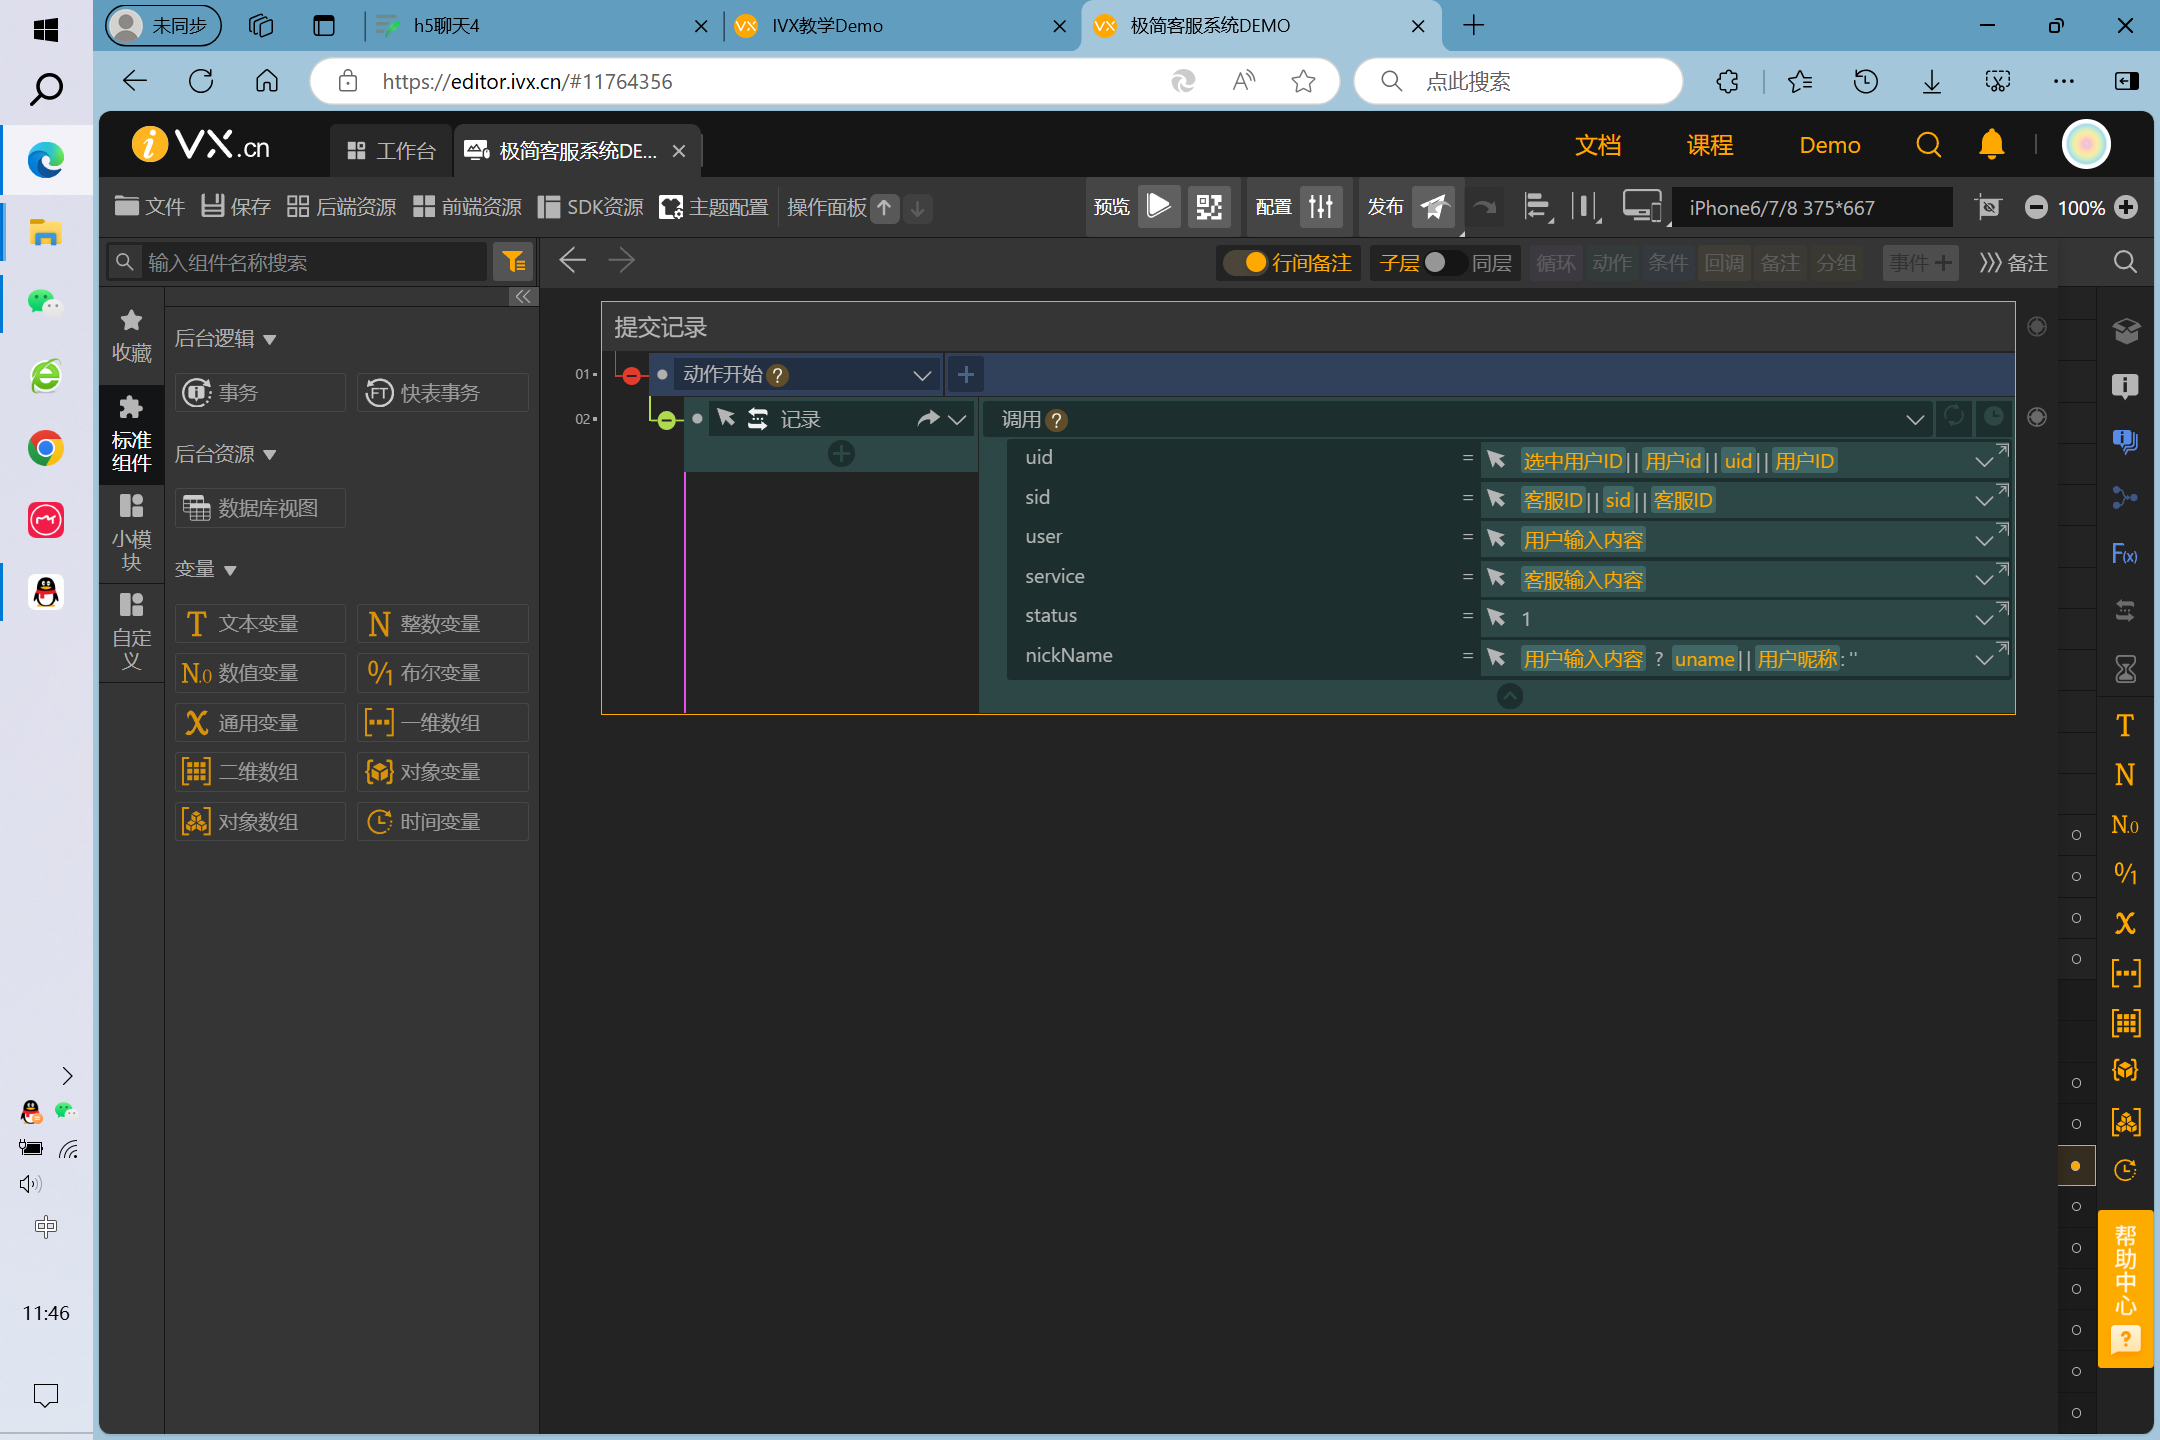Screen dimensions: 2160x1440
Task: Click component name search field
Action: click(x=298, y=262)
